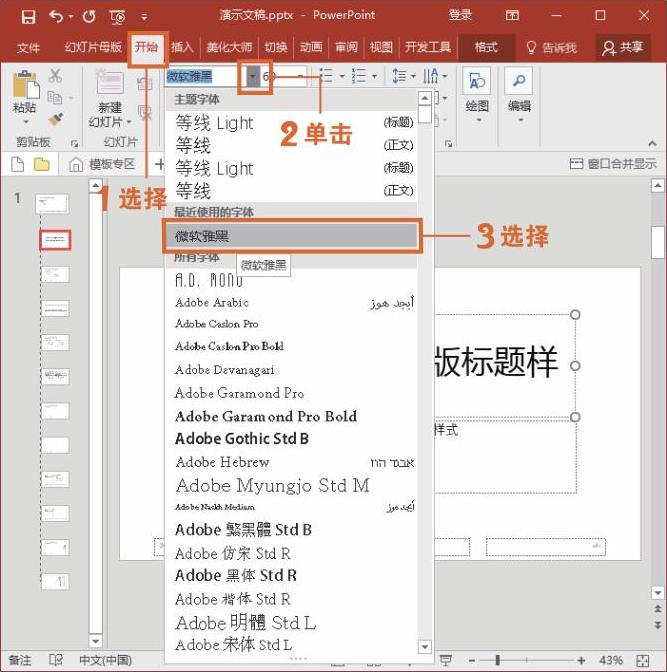This screenshot has height=672, width=667.
Task: Click the Redo icon in quick access
Action: [89, 17]
